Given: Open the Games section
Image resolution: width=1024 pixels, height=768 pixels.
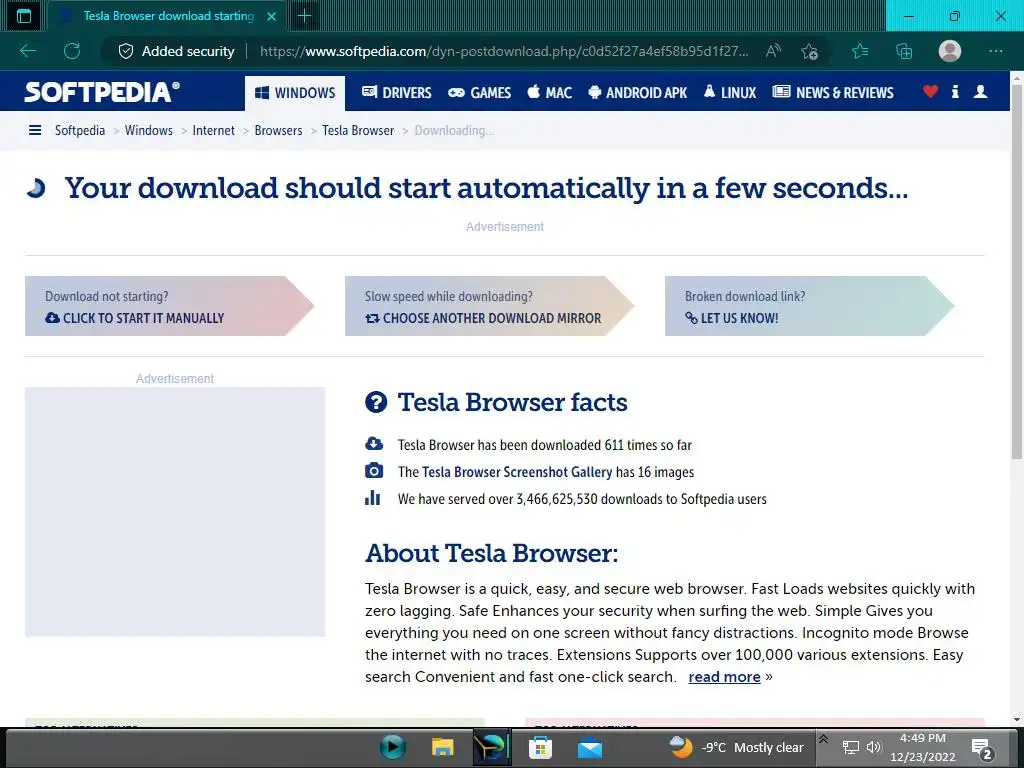Looking at the screenshot, I should [479, 93].
